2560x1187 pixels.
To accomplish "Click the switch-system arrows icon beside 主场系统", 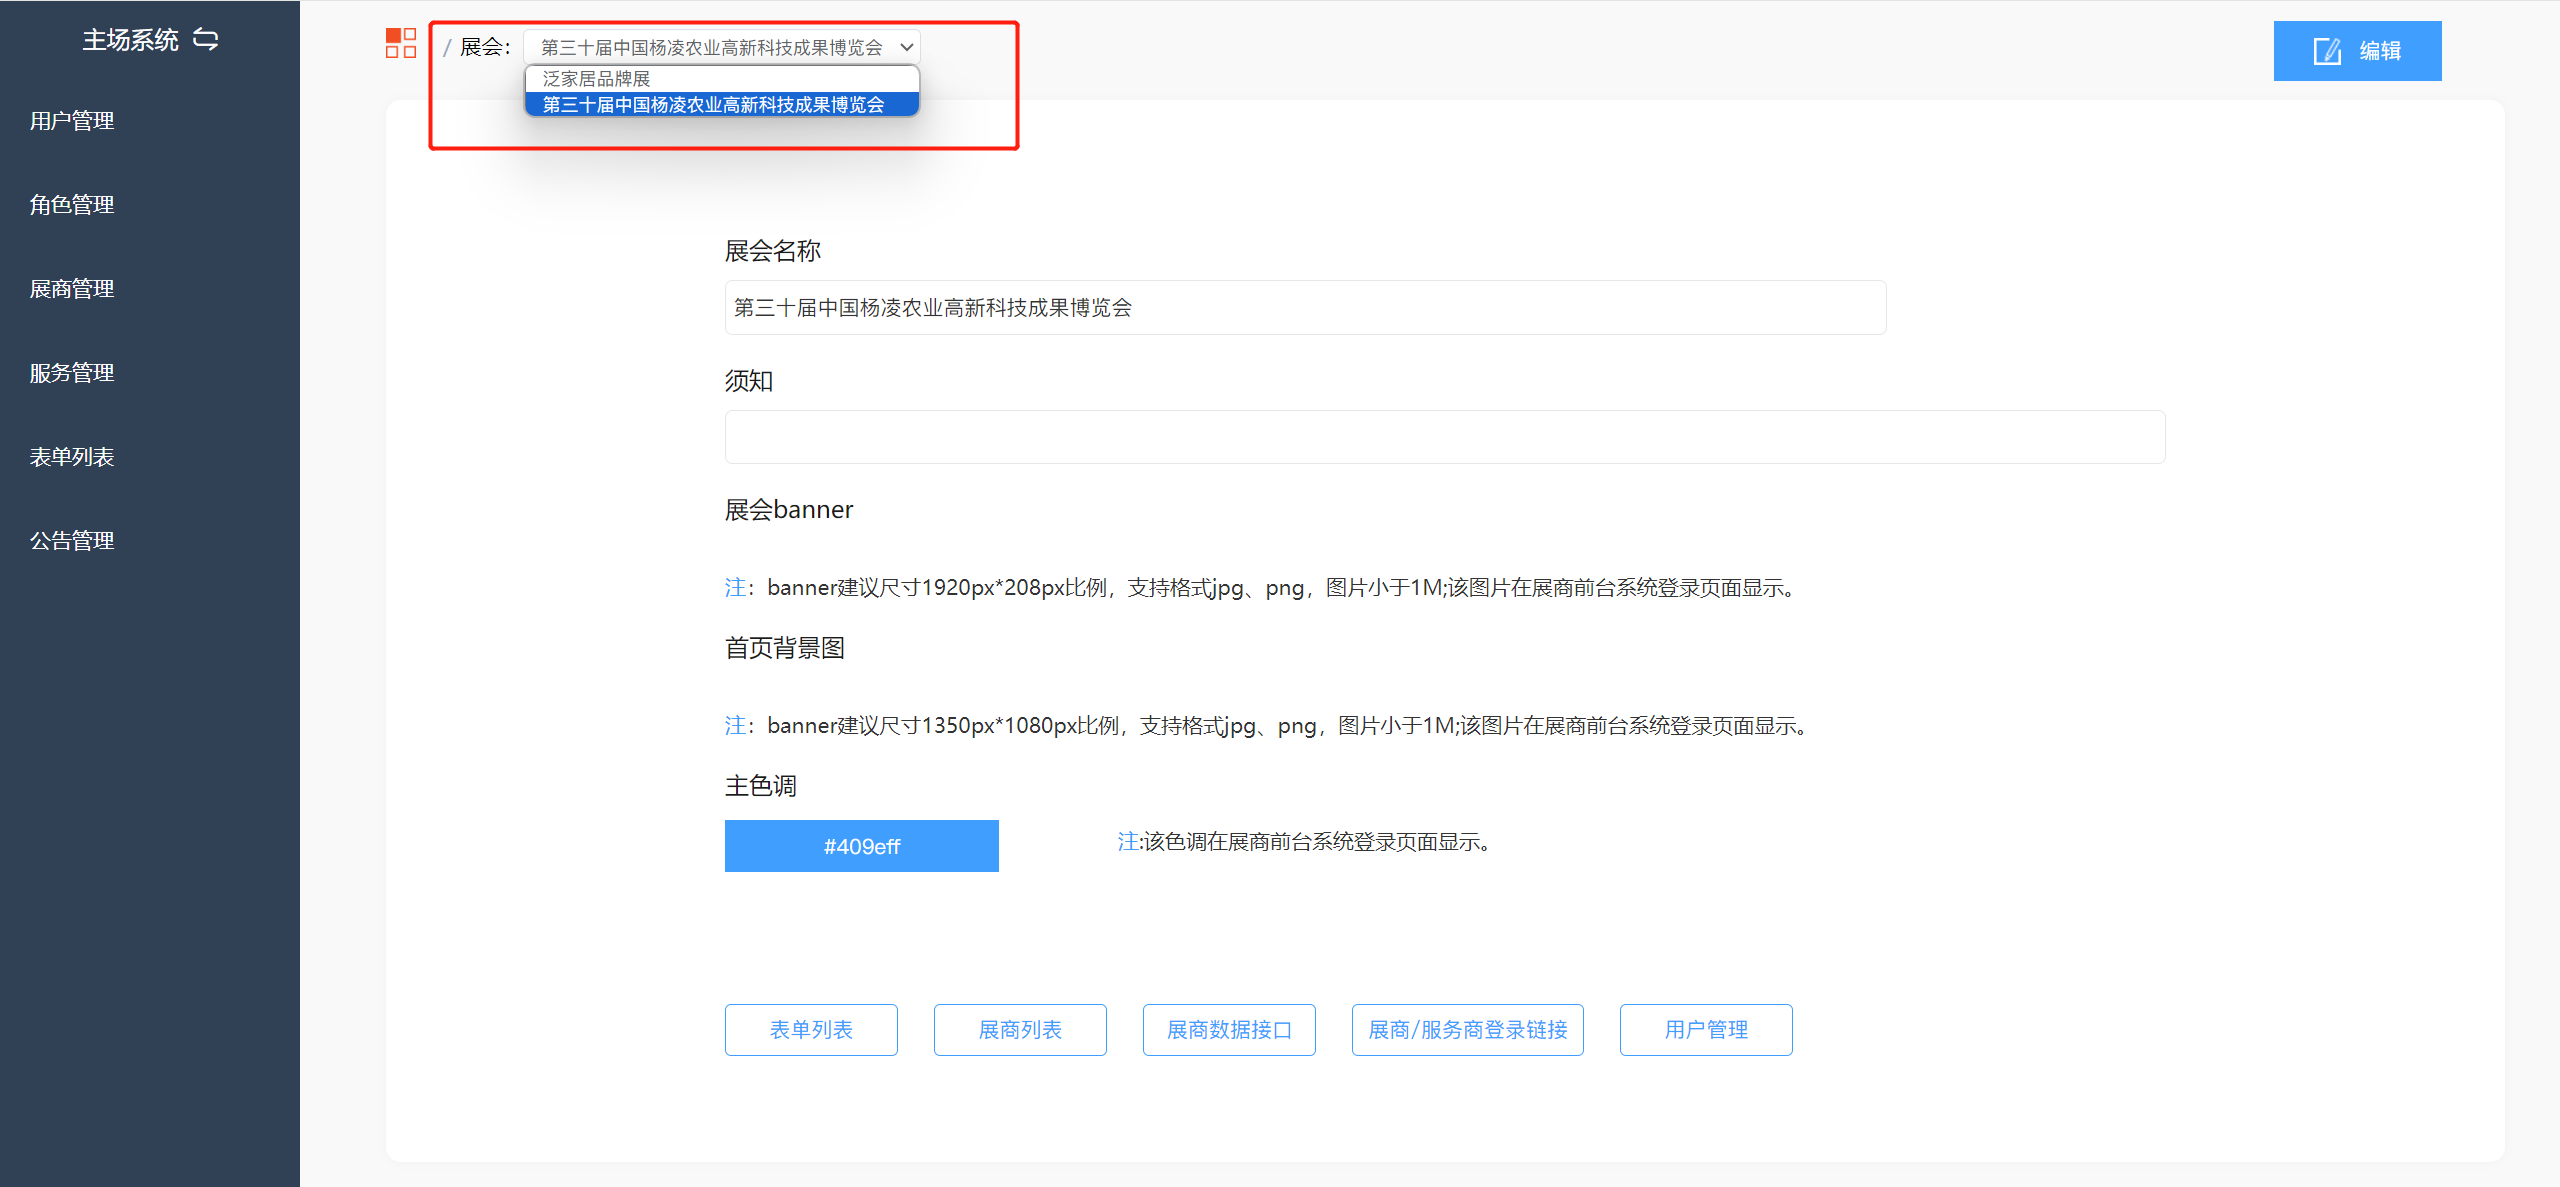I will click(205, 39).
